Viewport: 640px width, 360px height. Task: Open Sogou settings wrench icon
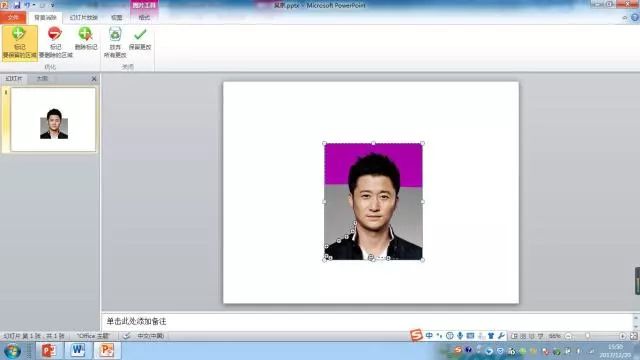[501, 336]
